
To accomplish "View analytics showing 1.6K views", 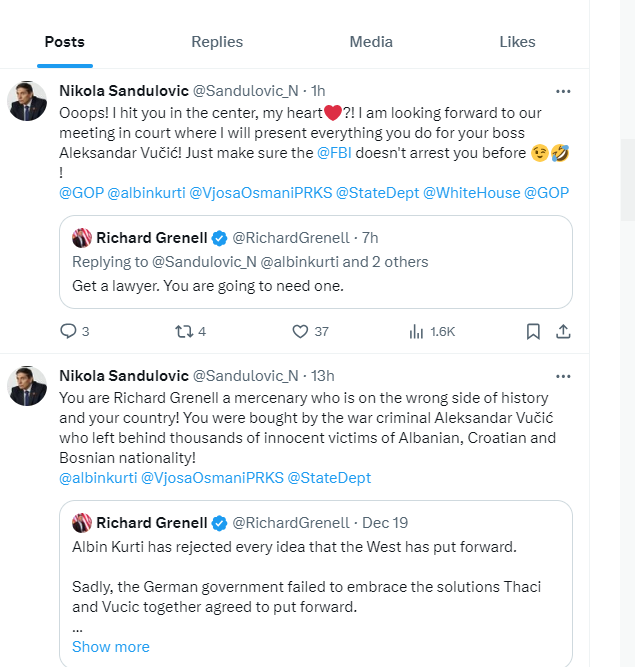I will [x=416, y=332].
